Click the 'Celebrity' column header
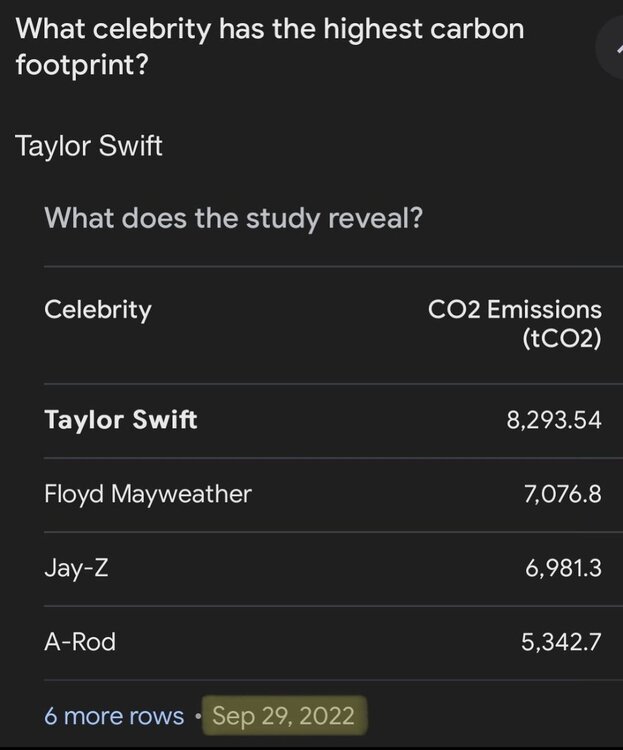This screenshot has height=750, width=623. [x=98, y=309]
